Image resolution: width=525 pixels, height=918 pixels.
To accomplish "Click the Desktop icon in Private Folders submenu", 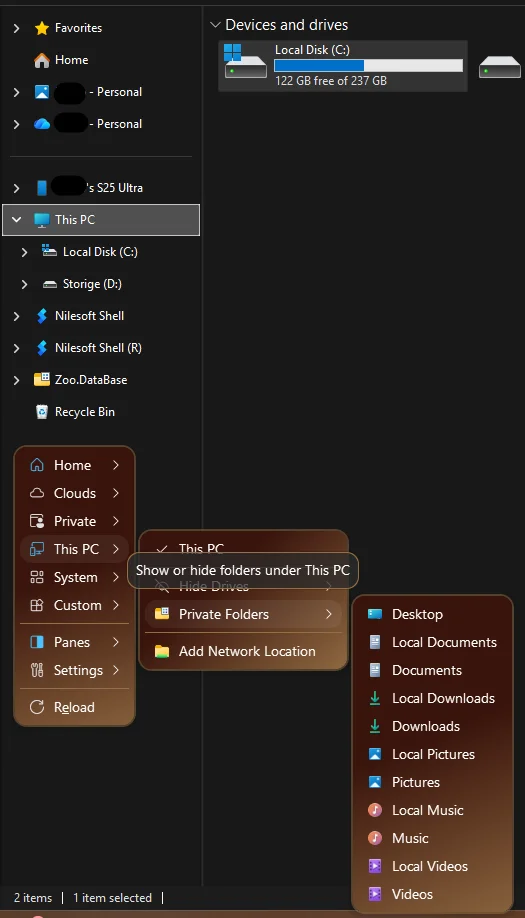I will click(375, 614).
